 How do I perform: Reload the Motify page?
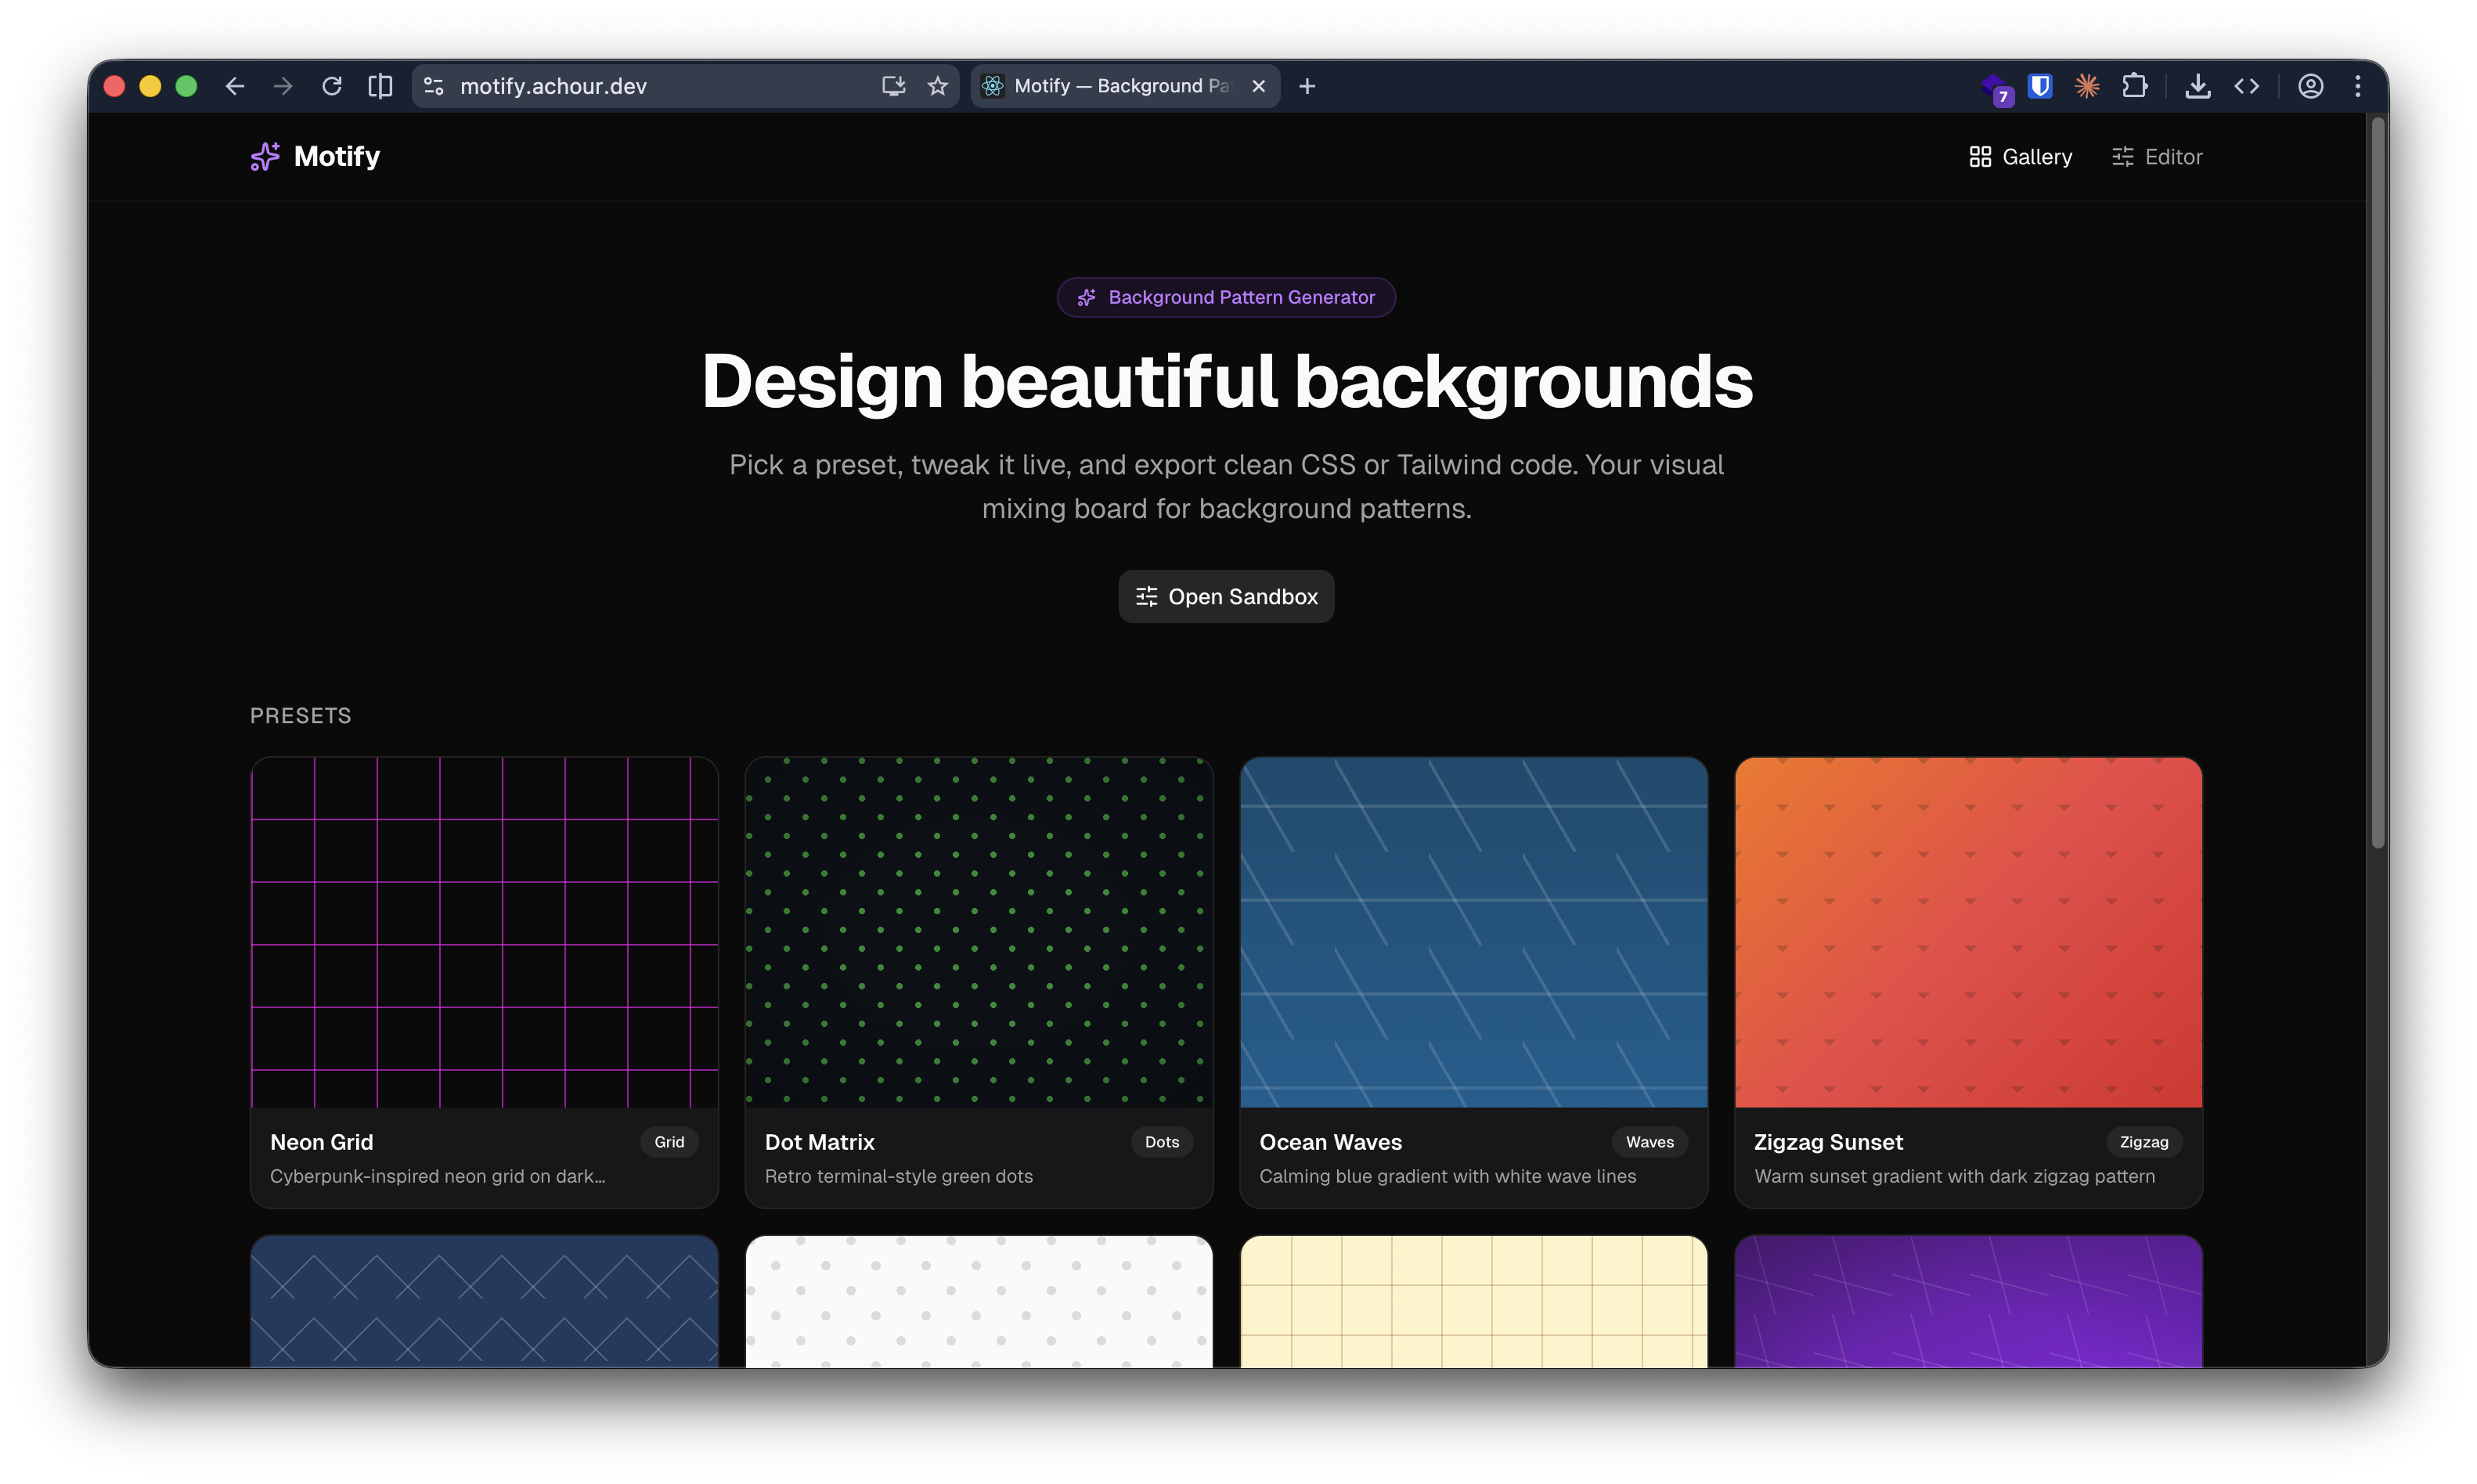point(332,86)
